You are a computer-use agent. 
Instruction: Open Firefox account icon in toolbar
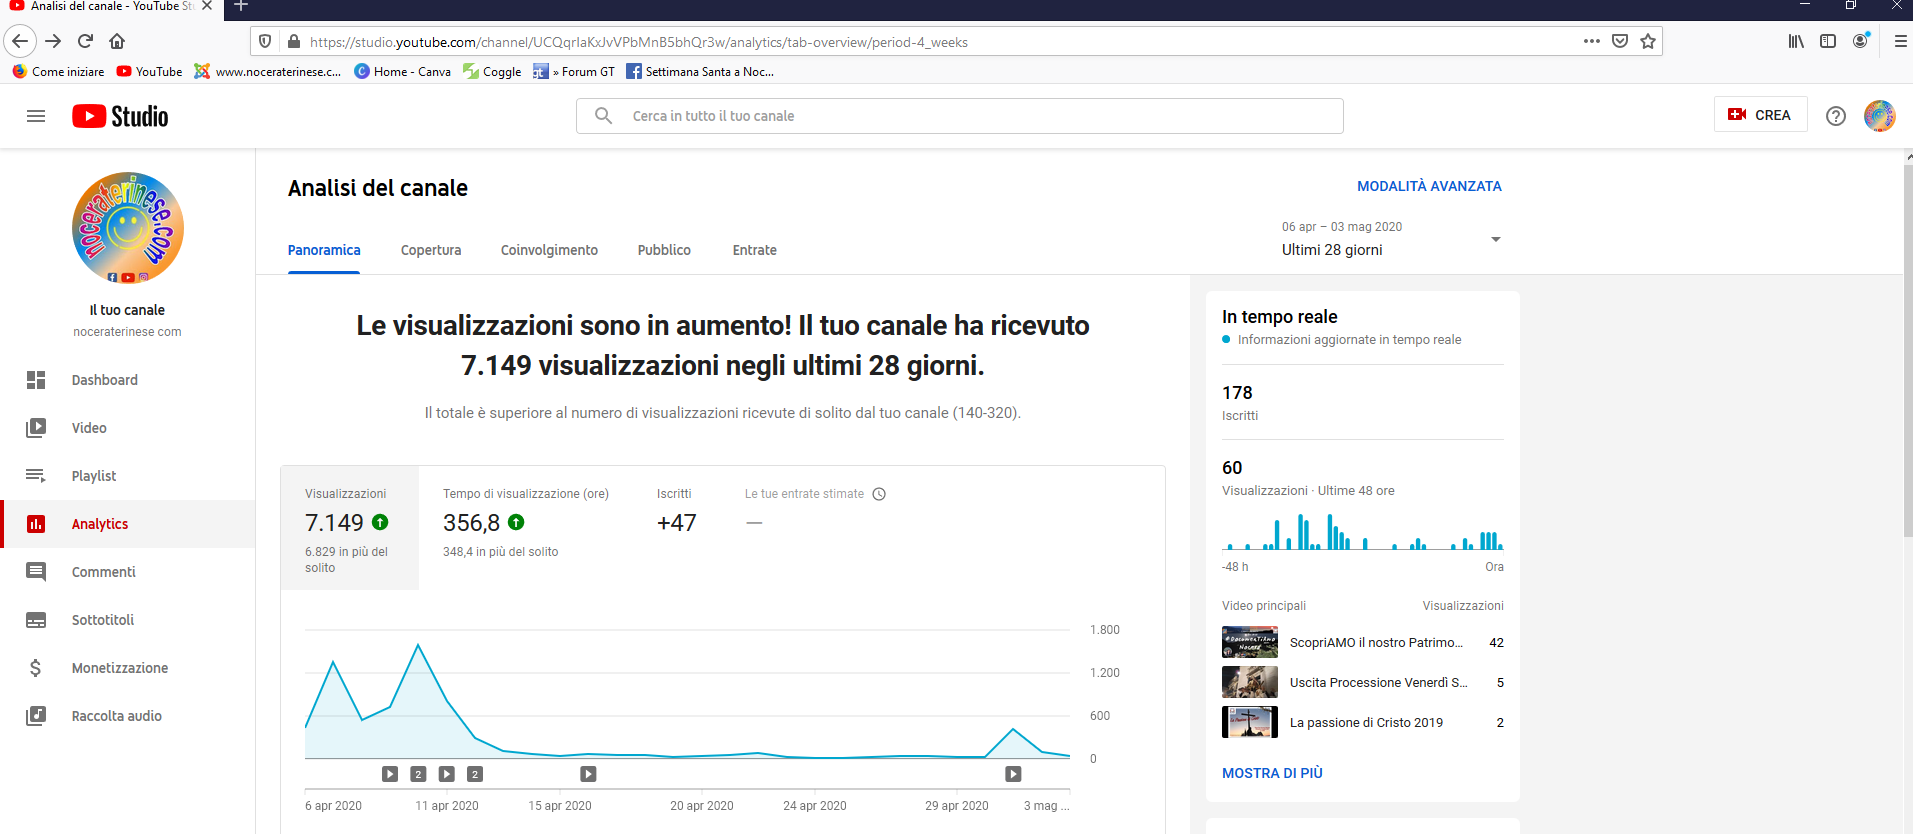point(1861,41)
